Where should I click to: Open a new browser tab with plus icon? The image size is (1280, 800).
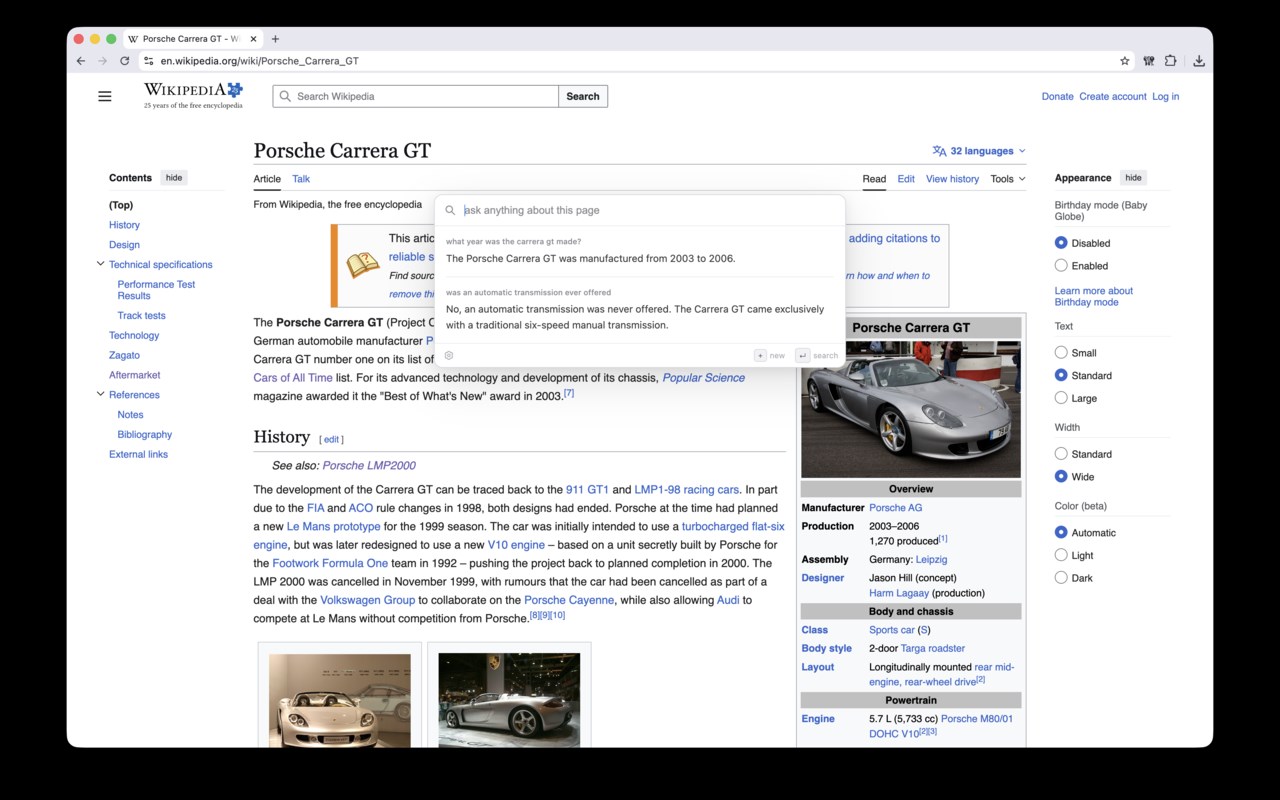(276, 39)
